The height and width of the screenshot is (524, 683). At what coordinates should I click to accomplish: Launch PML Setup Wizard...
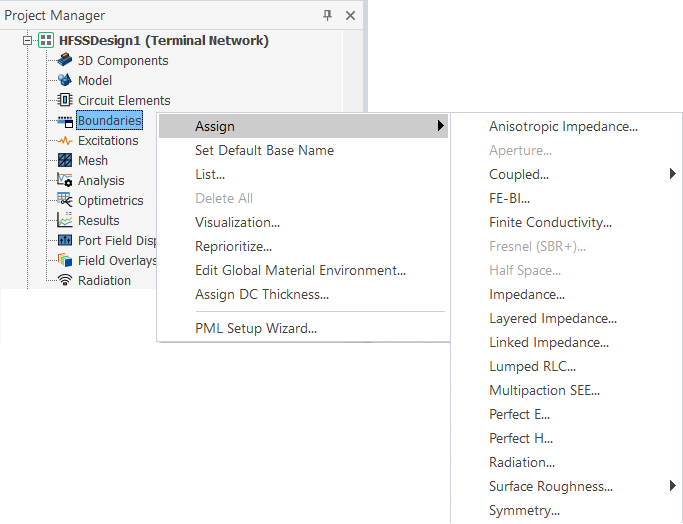(256, 328)
